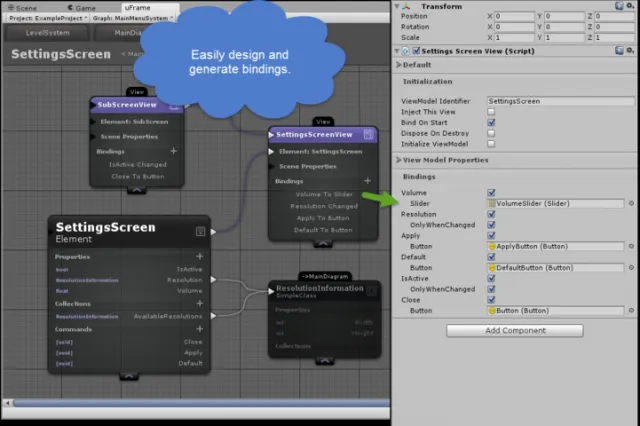
Task: Click the SettingsScreen element node icon
Action: click(200, 231)
